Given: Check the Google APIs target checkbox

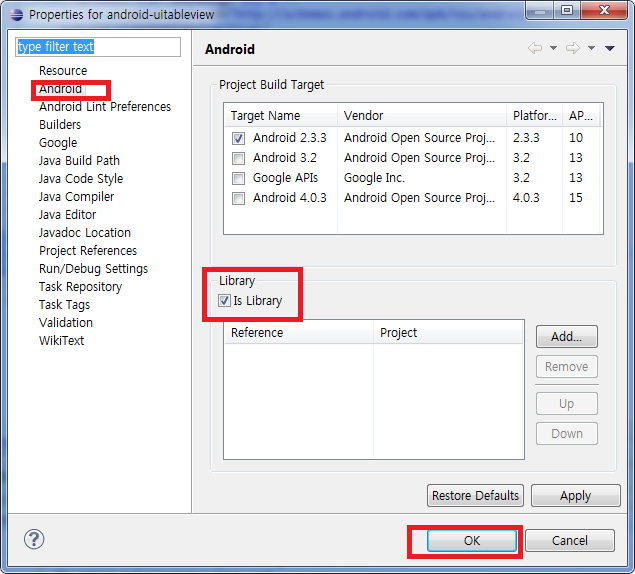Looking at the screenshot, I should [x=238, y=178].
